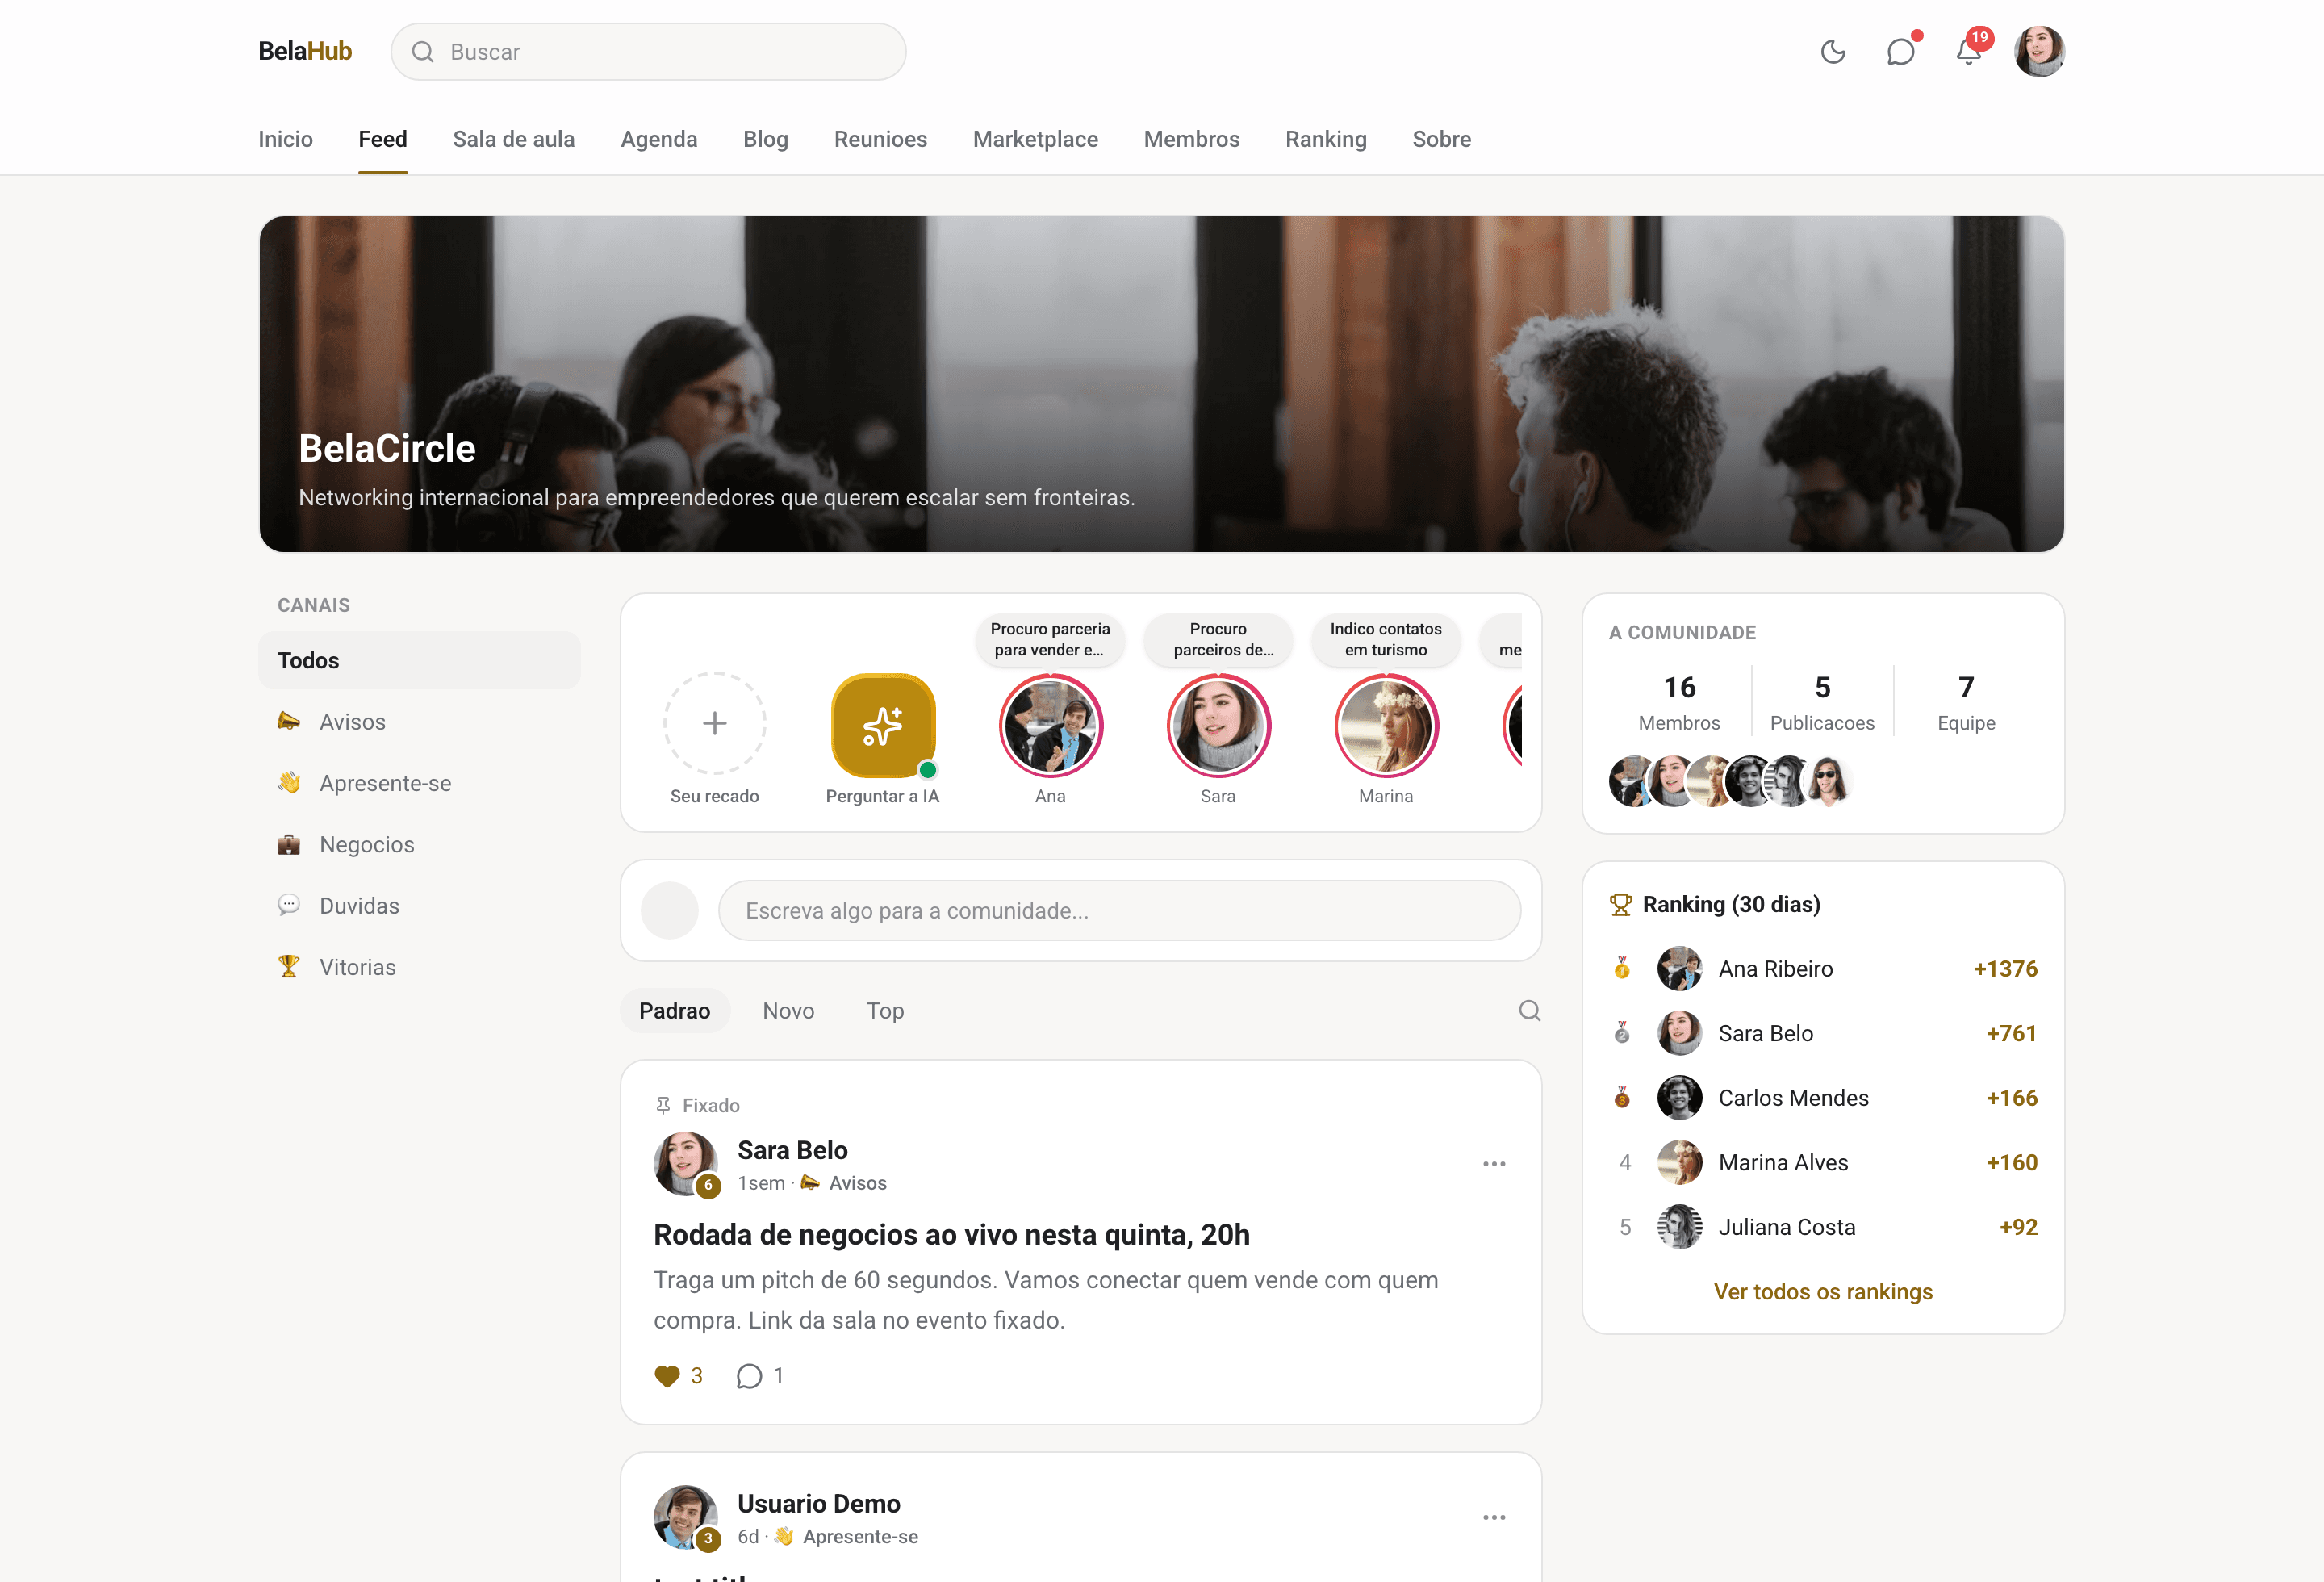Open the post title 'Rodada de negocios ao vivo'

[951, 1234]
